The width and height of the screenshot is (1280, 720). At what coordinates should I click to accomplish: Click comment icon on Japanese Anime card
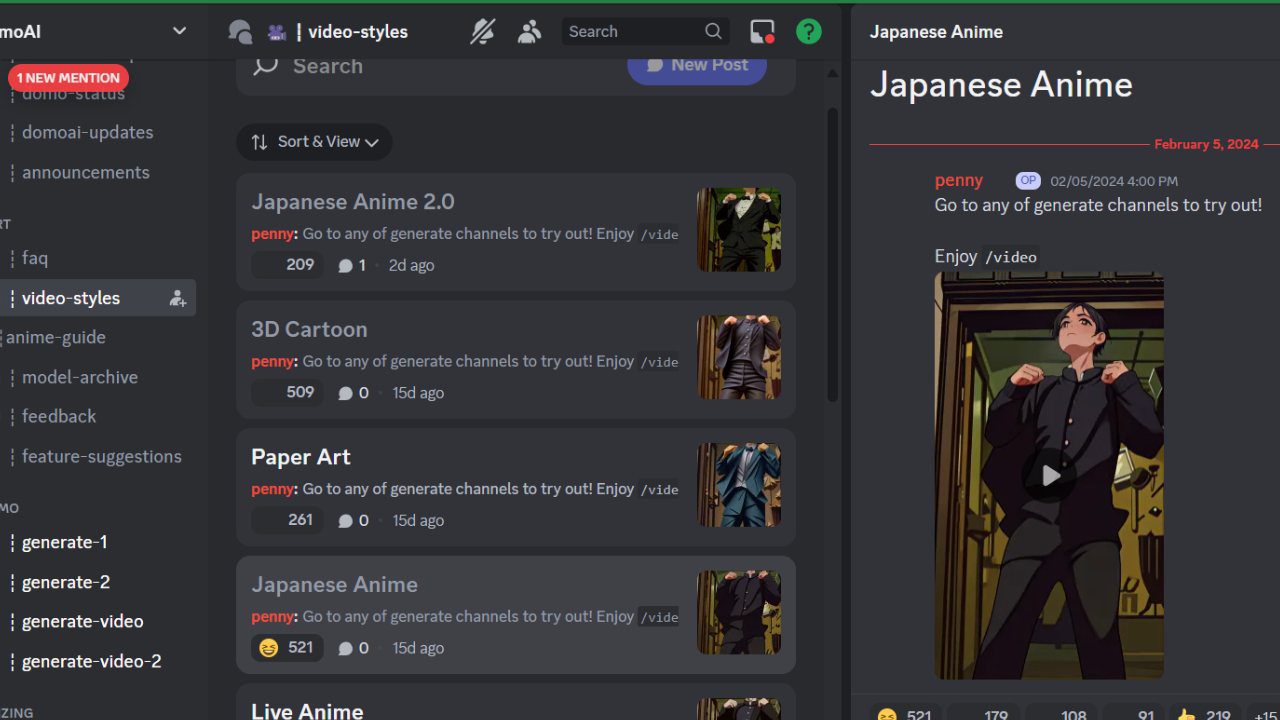click(x=346, y=648)
